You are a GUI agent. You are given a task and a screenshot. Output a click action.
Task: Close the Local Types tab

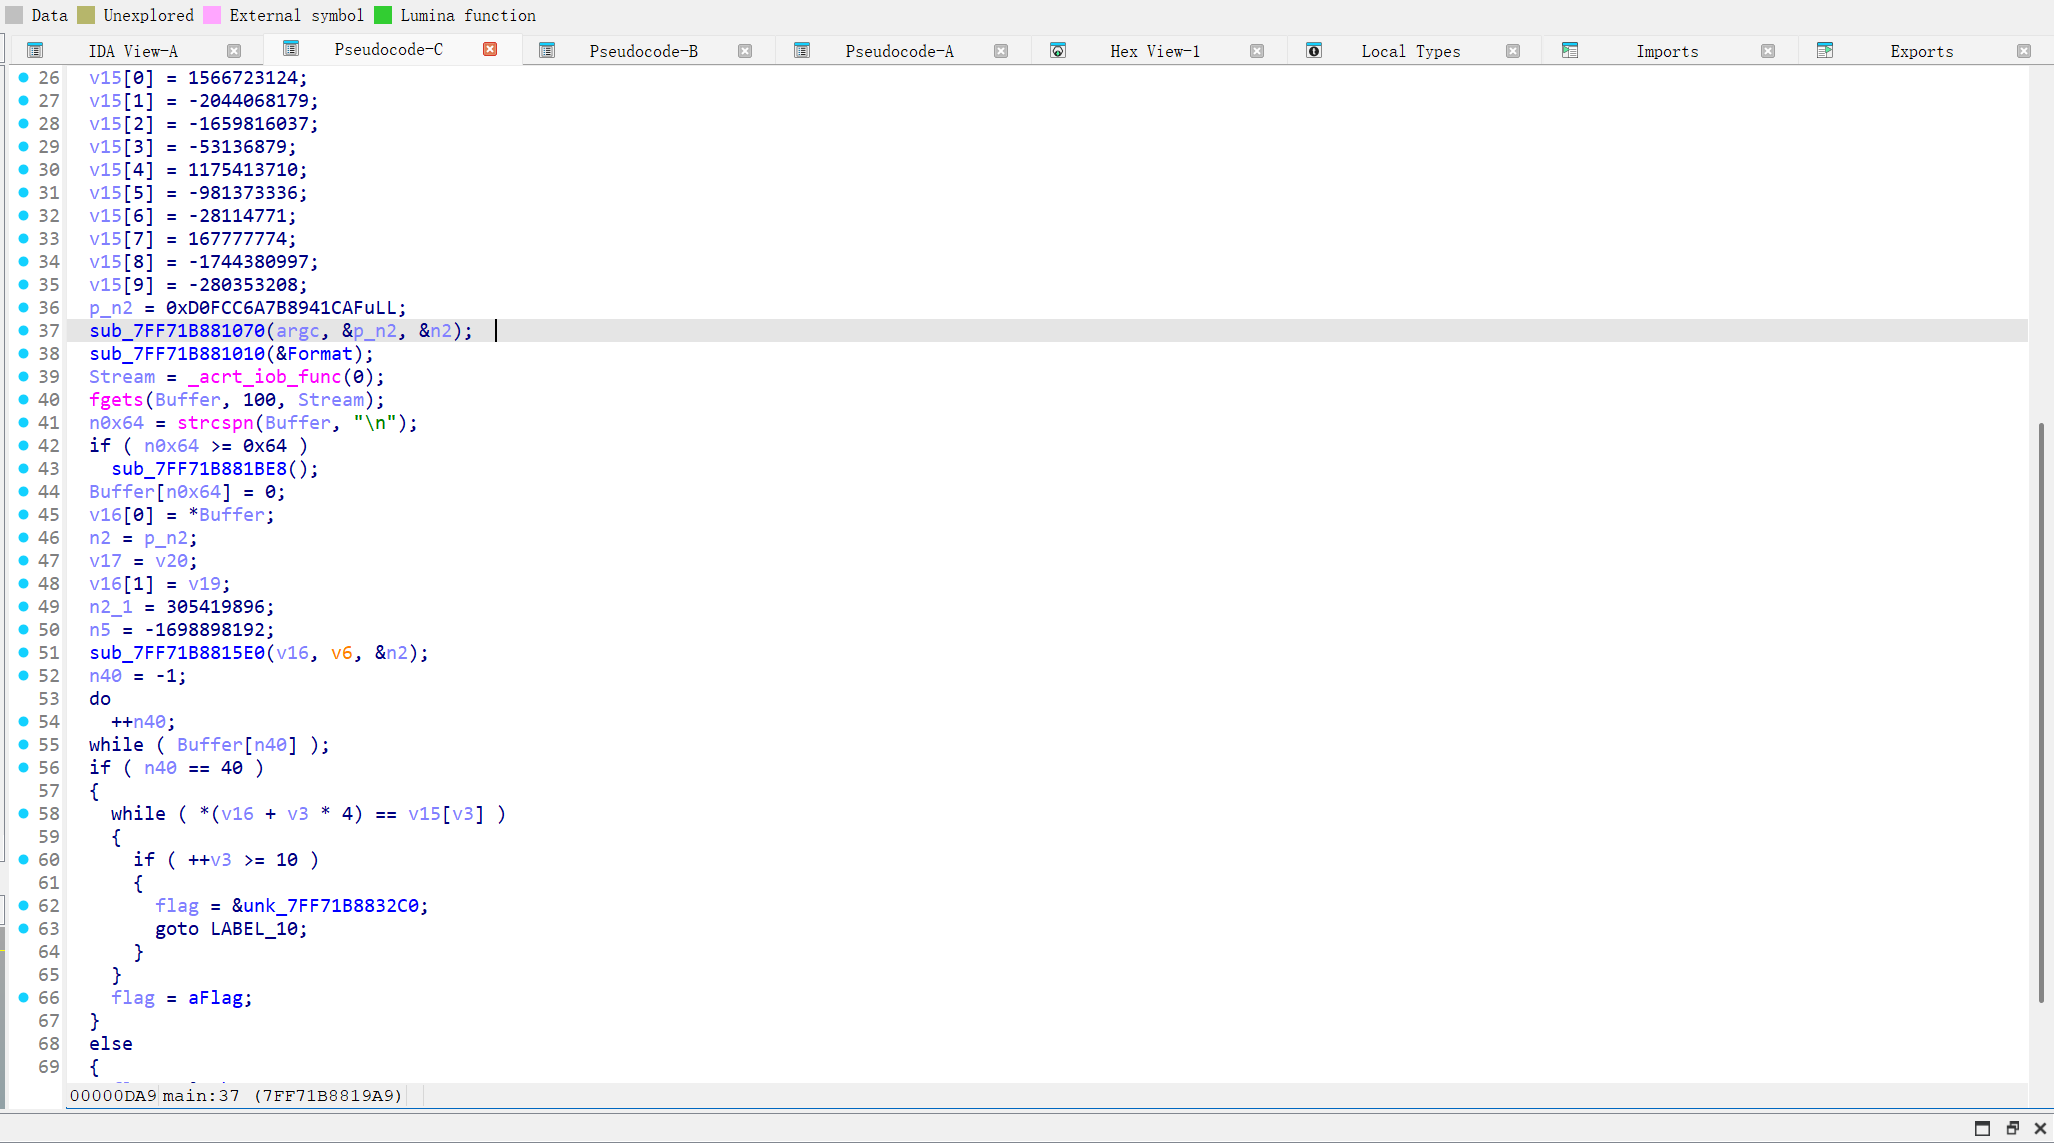pyautogui.click(x=1513, y=51)
